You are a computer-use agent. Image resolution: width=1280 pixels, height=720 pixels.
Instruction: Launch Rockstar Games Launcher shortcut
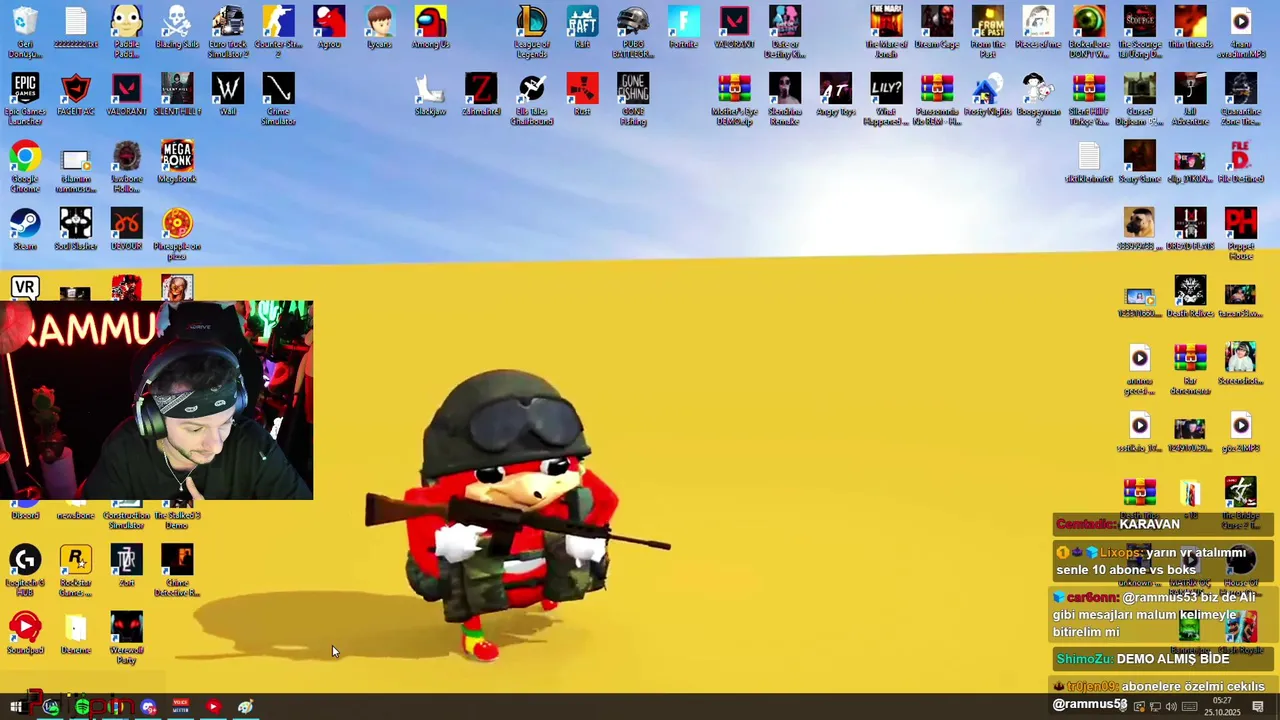tap(76, 570)
